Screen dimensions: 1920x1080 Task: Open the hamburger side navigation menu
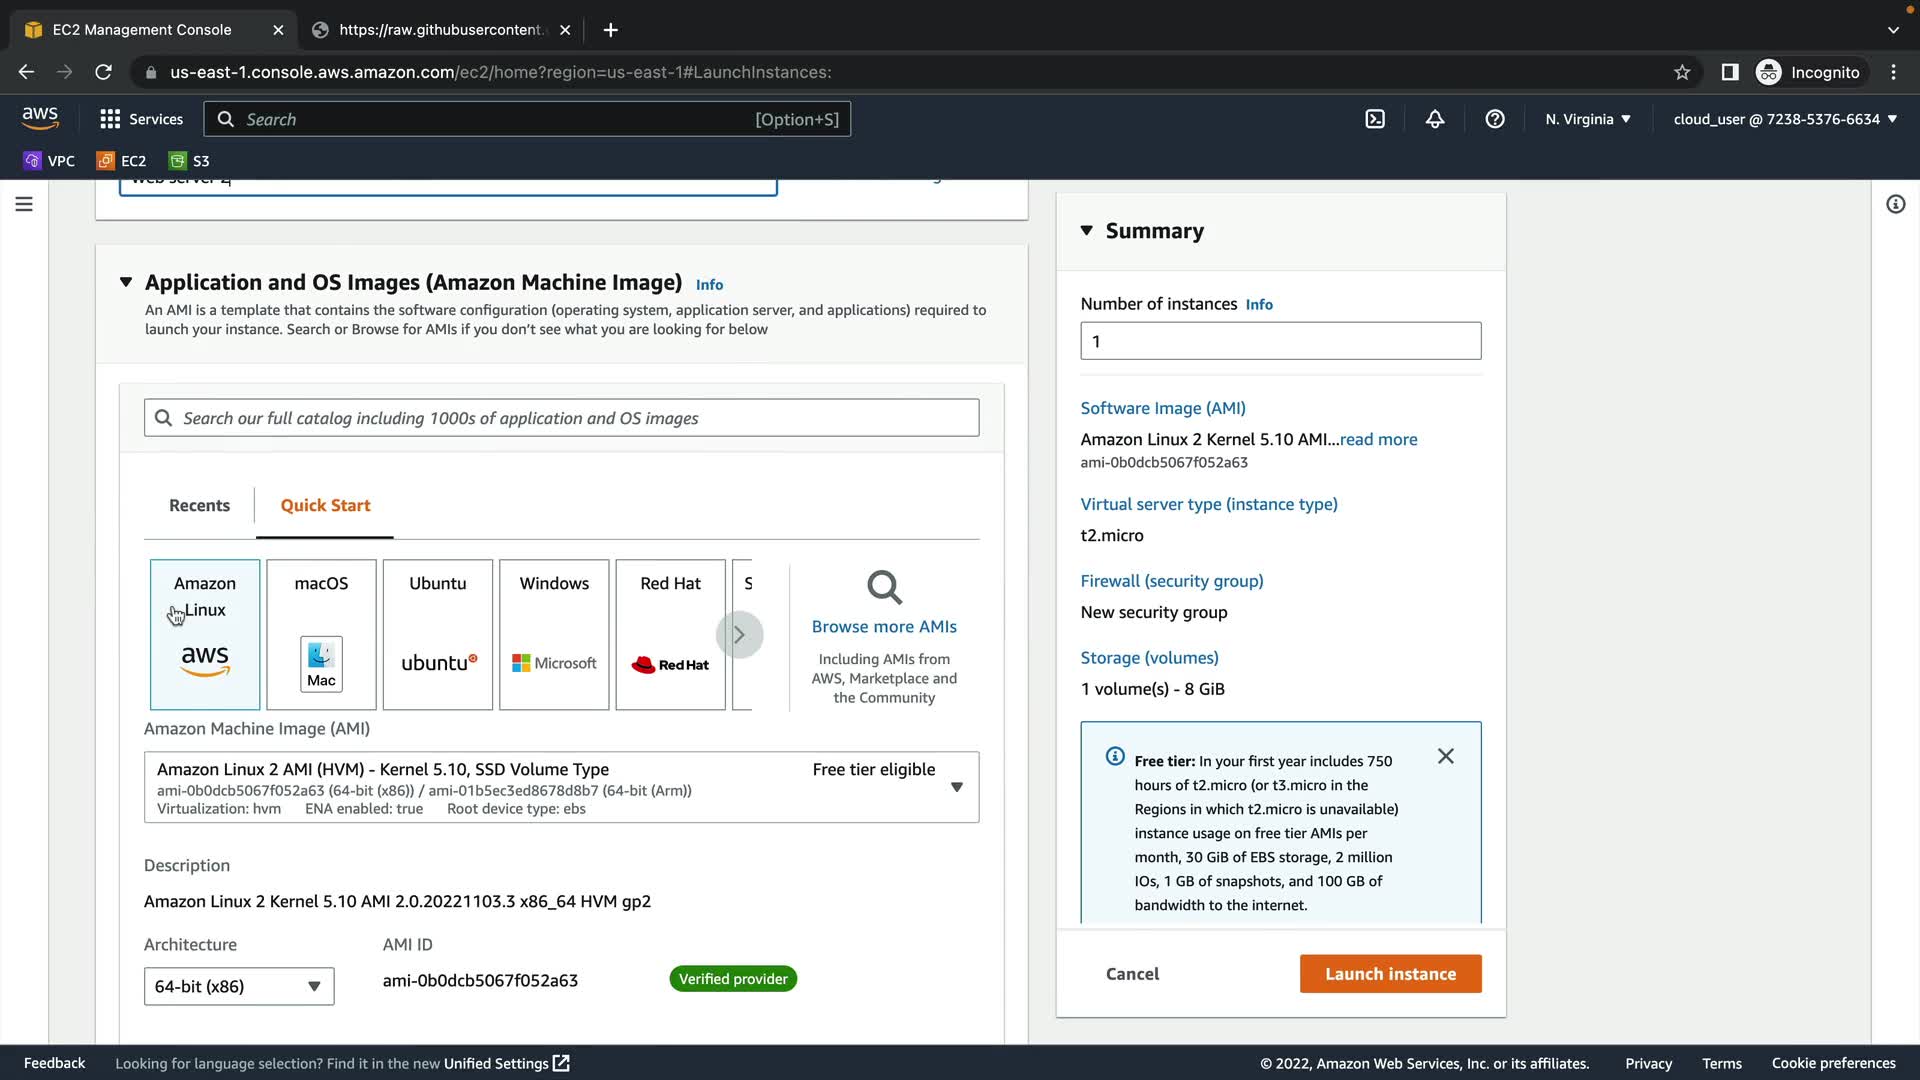[x=24, y=204]
